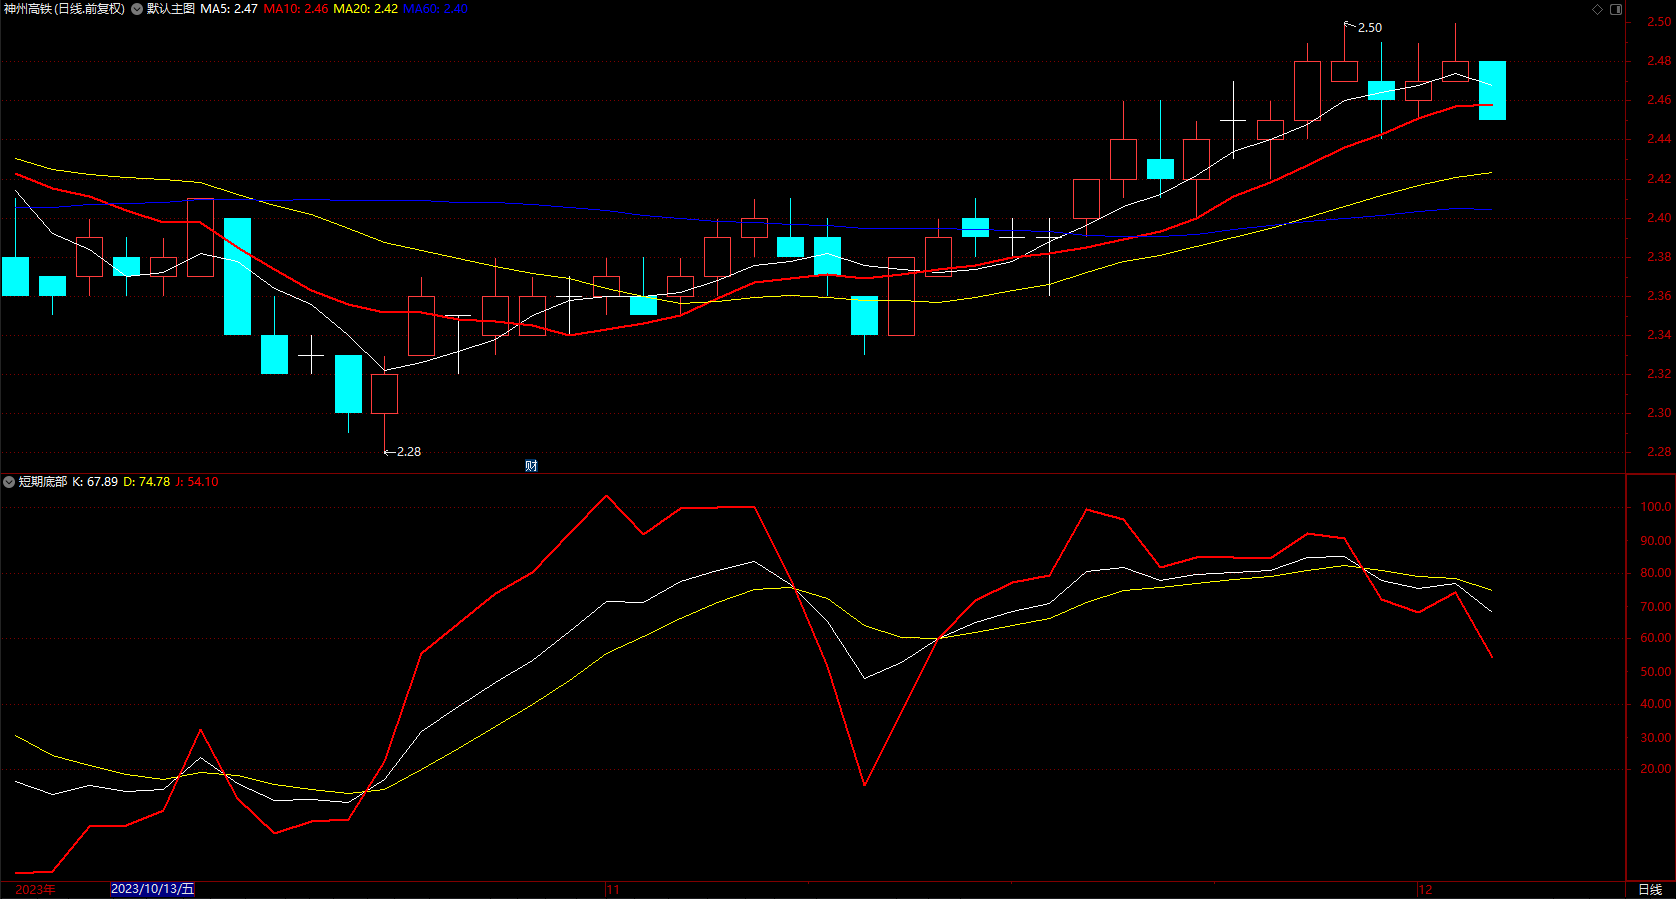Click the 2023/10/13/五 date label
Image resolution: width=1676 pixels, height=899 pixels.
pos(152,889)
